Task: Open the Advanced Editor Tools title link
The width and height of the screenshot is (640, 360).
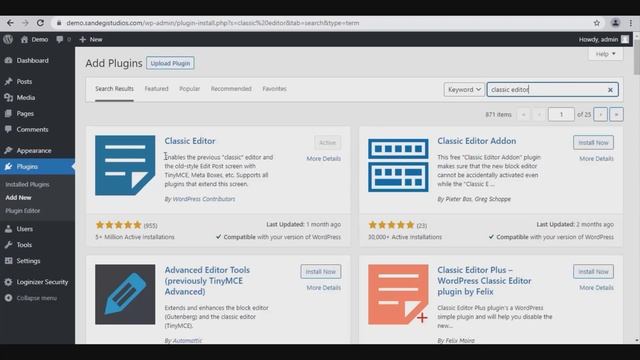Action: 207,281
